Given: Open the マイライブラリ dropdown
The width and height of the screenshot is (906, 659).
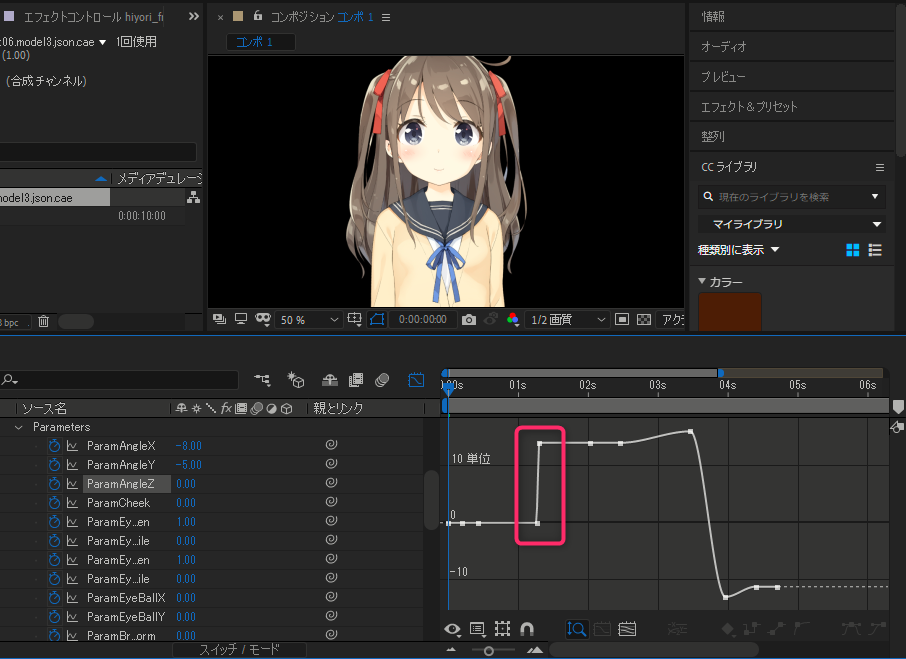Looking at the screenshot, I should coord(792,224).
